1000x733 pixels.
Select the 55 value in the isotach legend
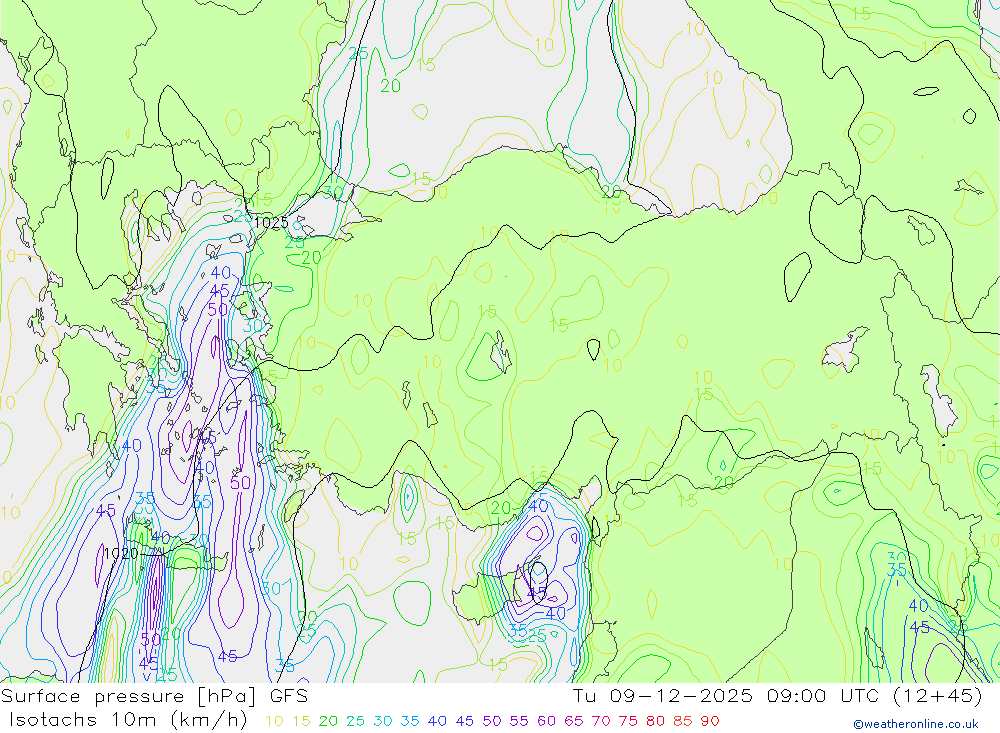(518, 721)
